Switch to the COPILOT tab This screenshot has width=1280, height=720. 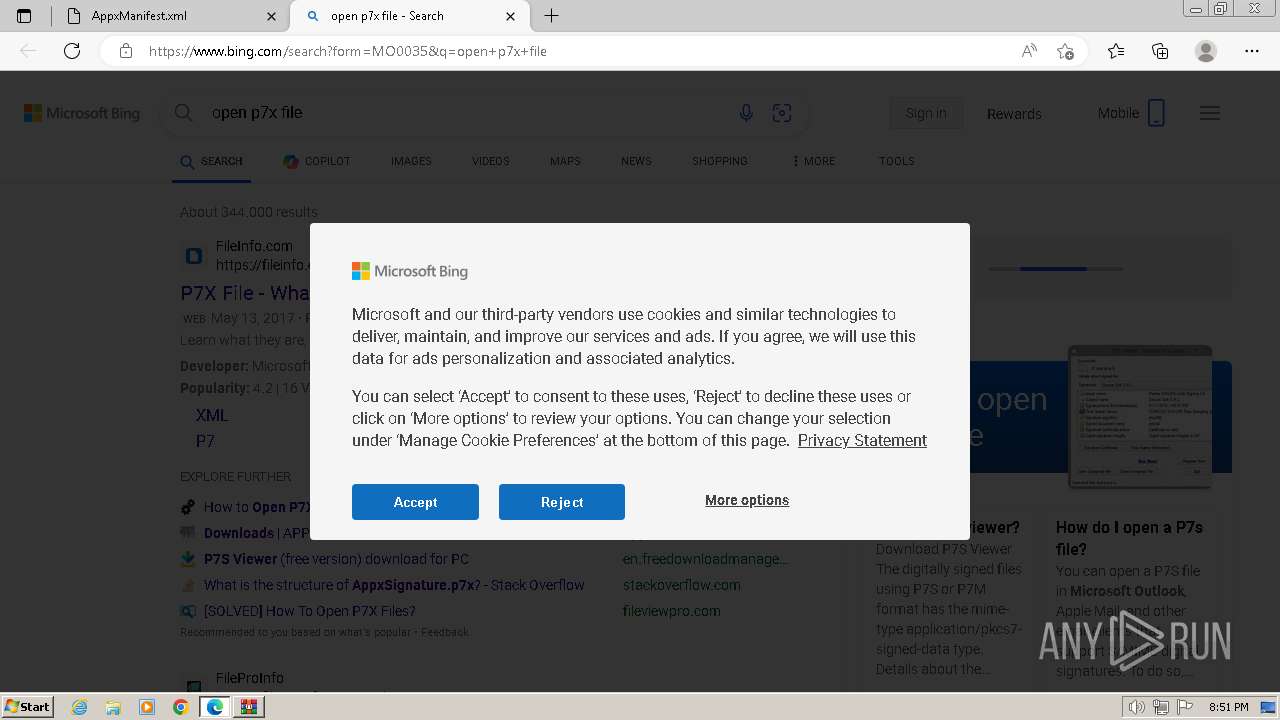[317, 161]
